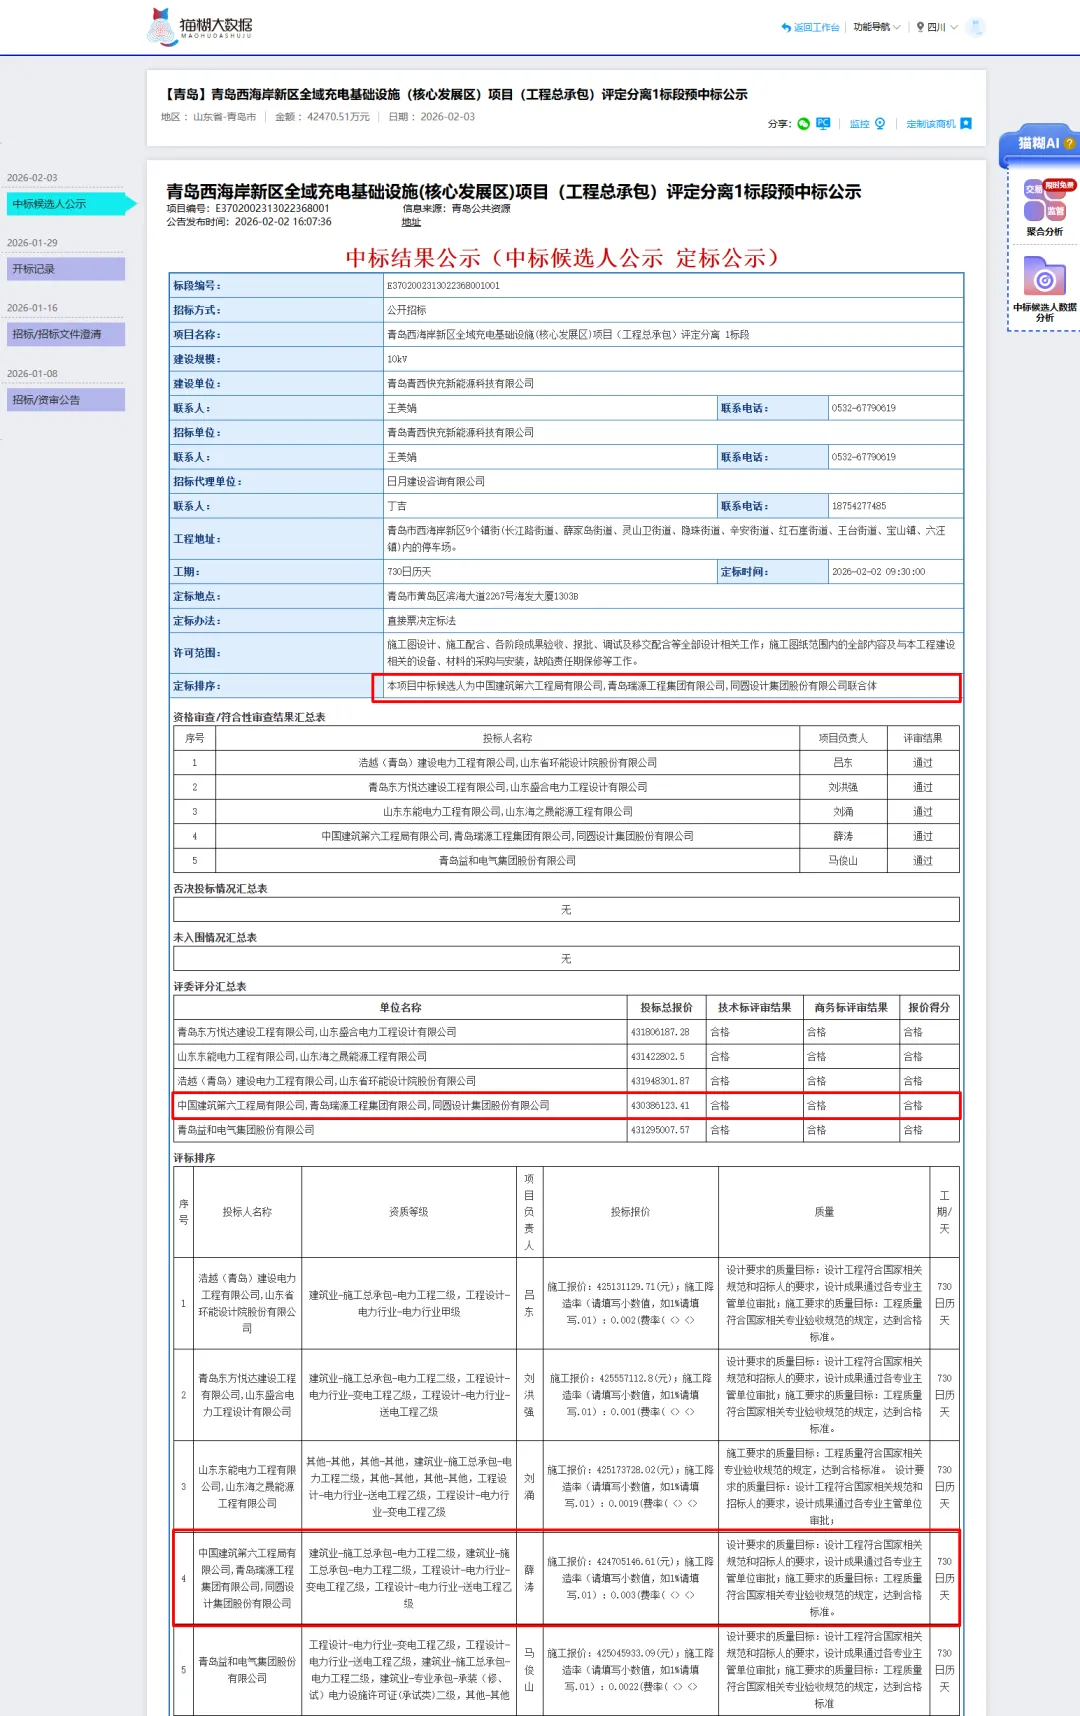
Task: Click the 商务标评审结果 column header
Action: pyautogui.click(x=851, y=1008)
